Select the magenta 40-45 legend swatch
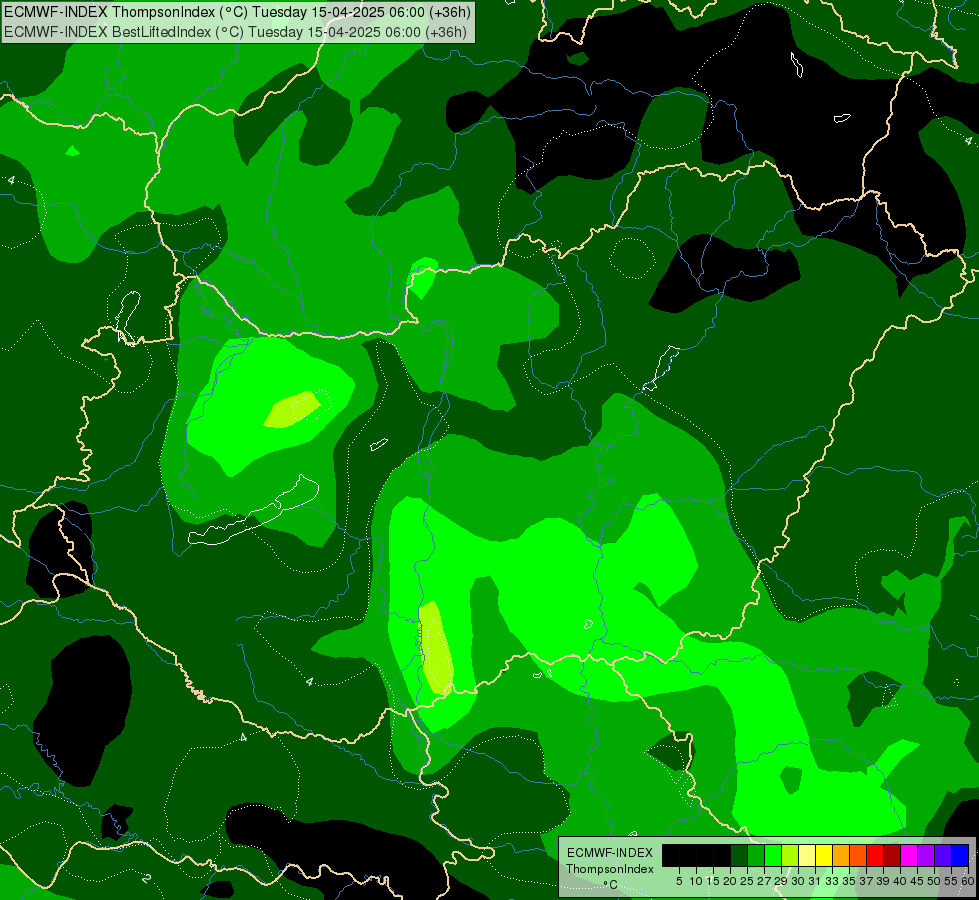Screen dimensions: 979x900 coord(909,855)
